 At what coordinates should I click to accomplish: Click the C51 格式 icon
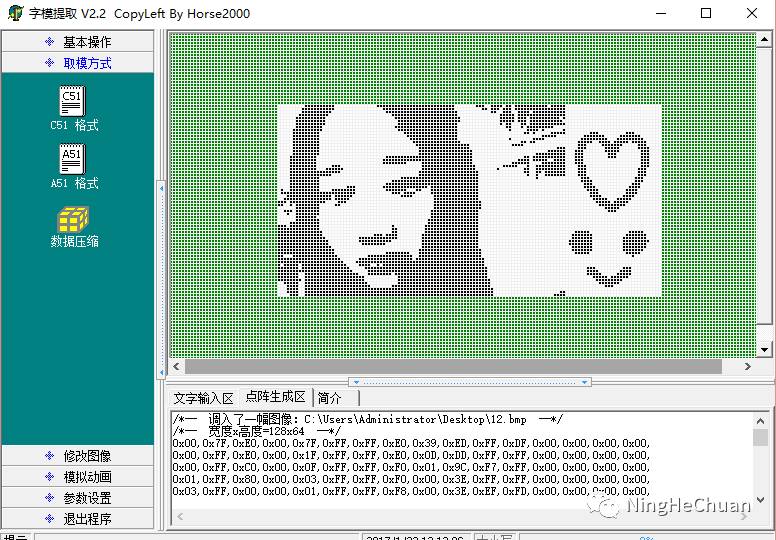73,101
